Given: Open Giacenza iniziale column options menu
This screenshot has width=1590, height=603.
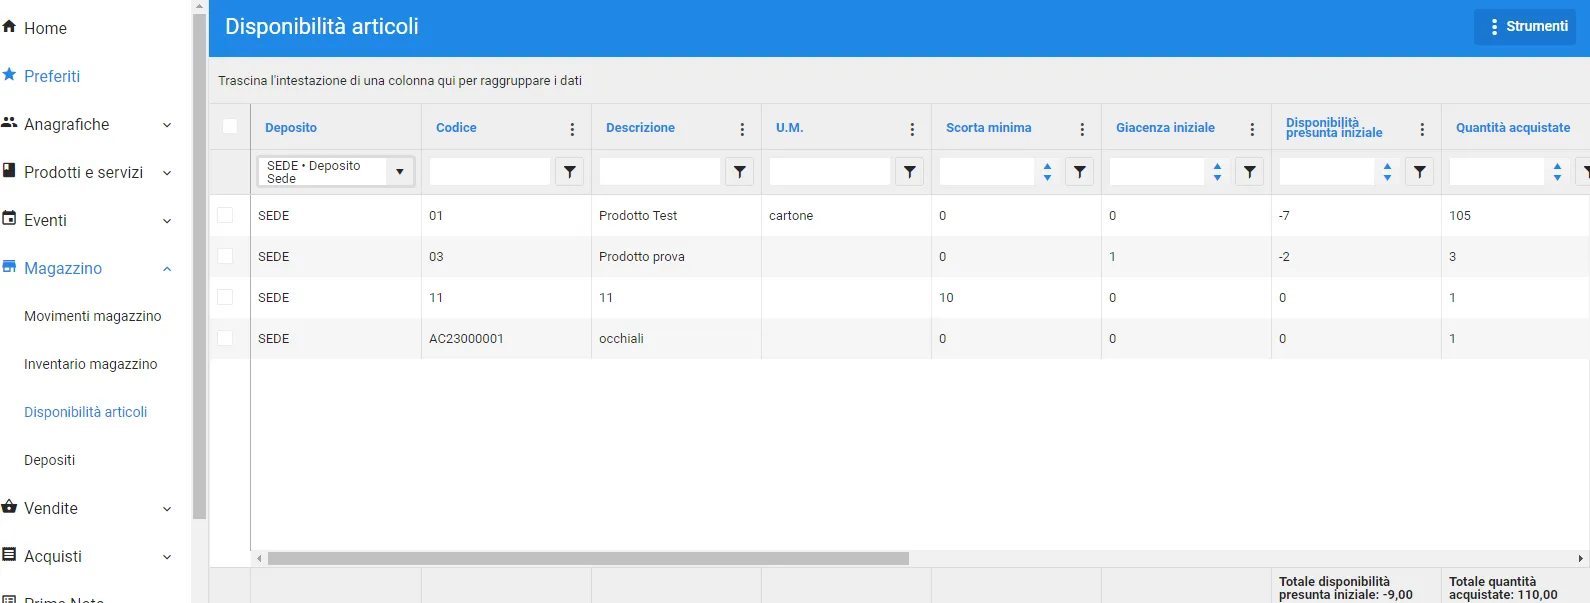Looking at the screenshot, I should 1252,129.
